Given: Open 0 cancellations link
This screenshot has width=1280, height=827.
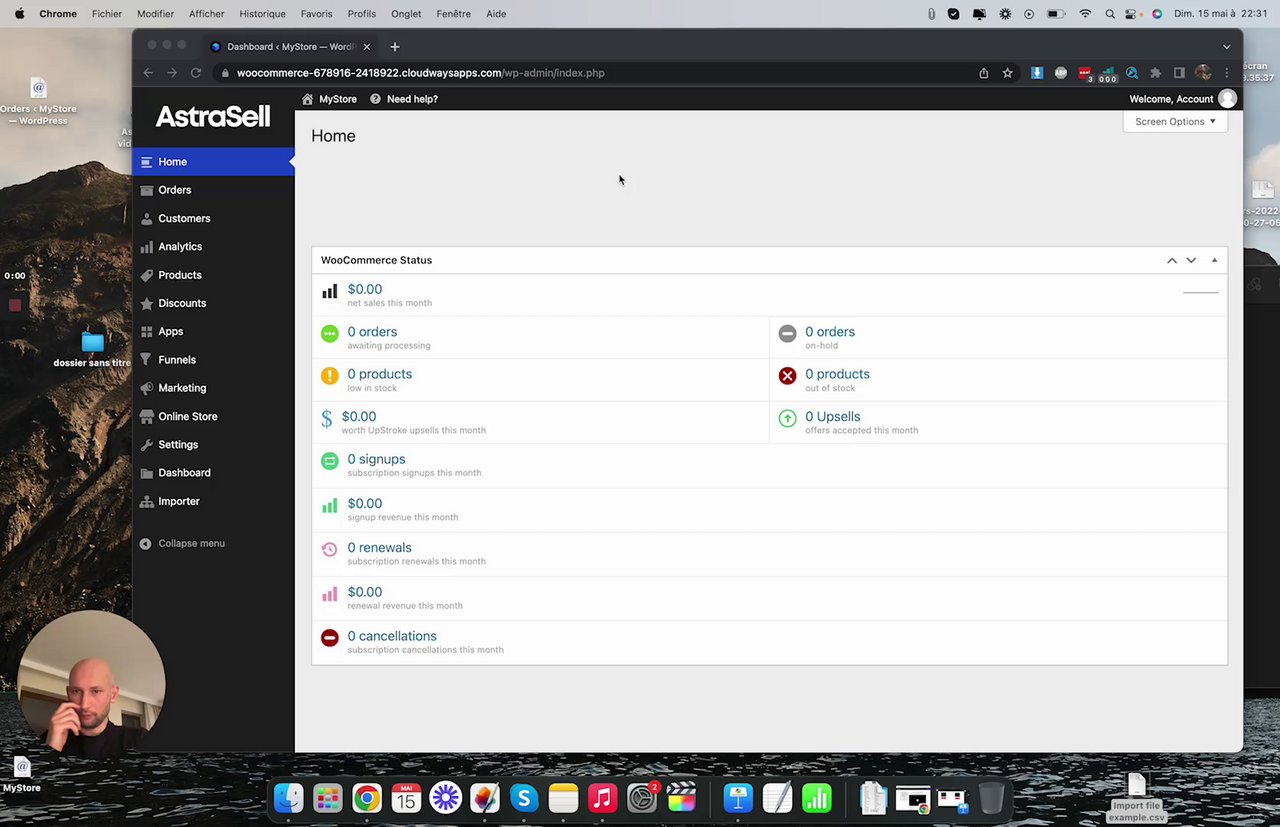Looking at the screenshot, I should pyautogui.click(x=392, y=636).
